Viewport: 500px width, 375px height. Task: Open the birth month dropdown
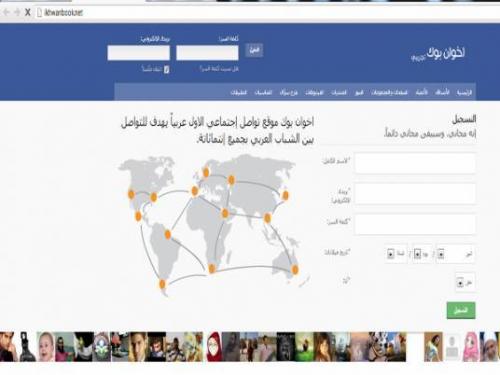pos(455,254)
